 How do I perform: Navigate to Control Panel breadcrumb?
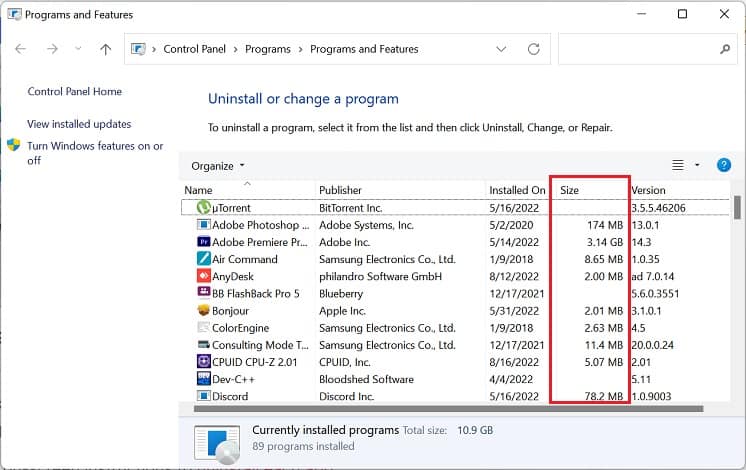tap(195, 49)
